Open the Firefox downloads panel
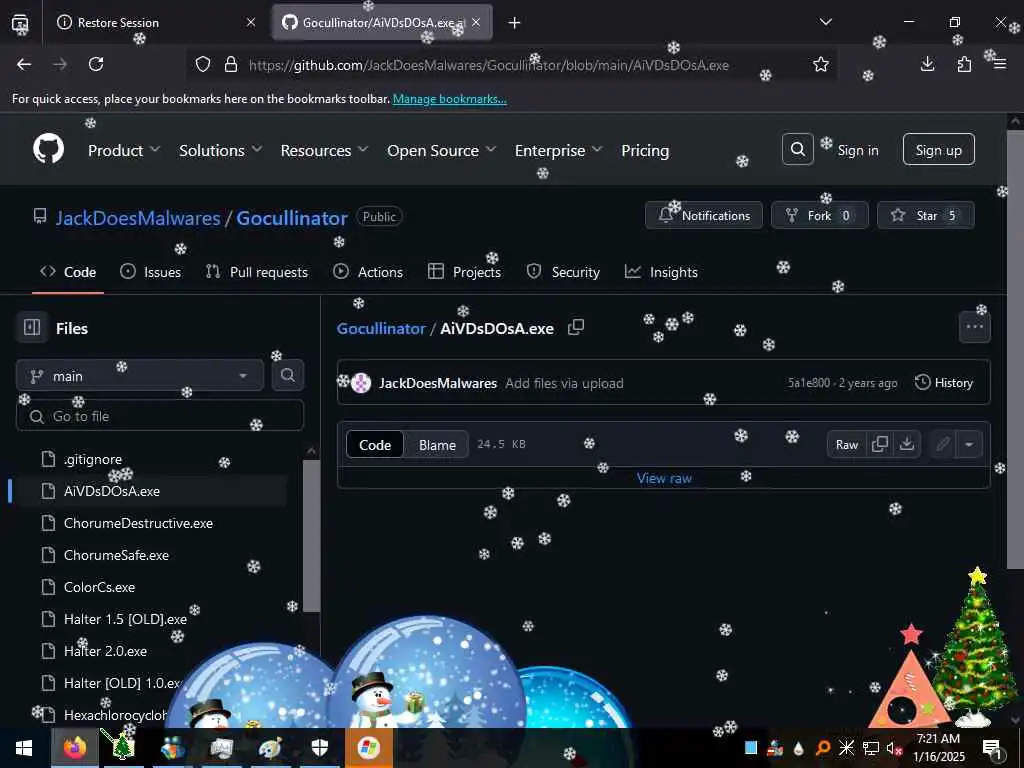 pyautogui.click(x=927, y=64)
